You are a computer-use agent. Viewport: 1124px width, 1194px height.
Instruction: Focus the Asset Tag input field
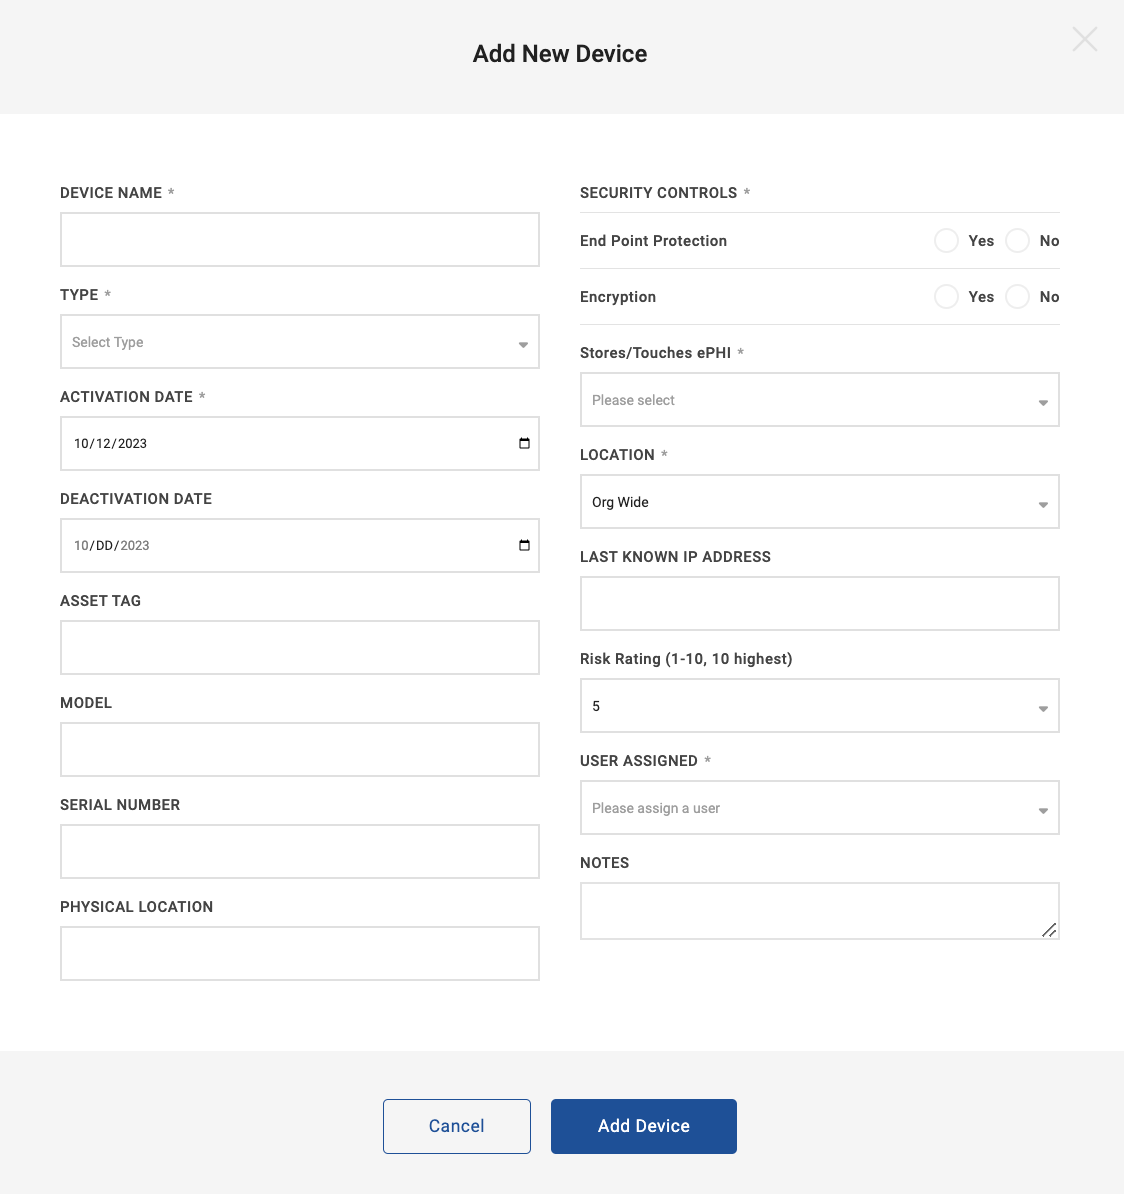pos(300,648)
